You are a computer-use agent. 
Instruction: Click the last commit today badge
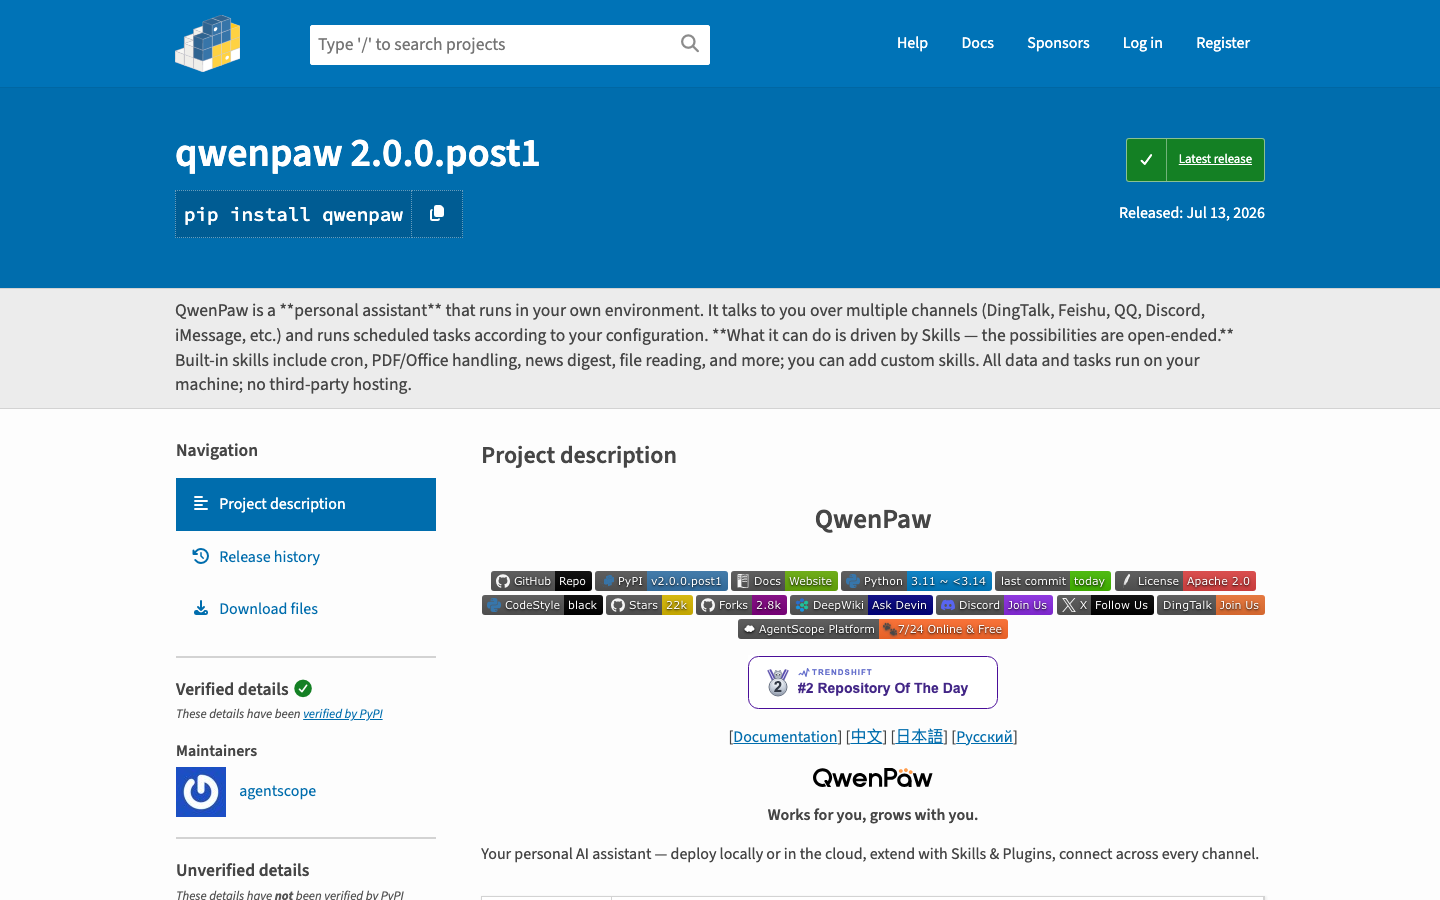click(x=1053, y=581)
